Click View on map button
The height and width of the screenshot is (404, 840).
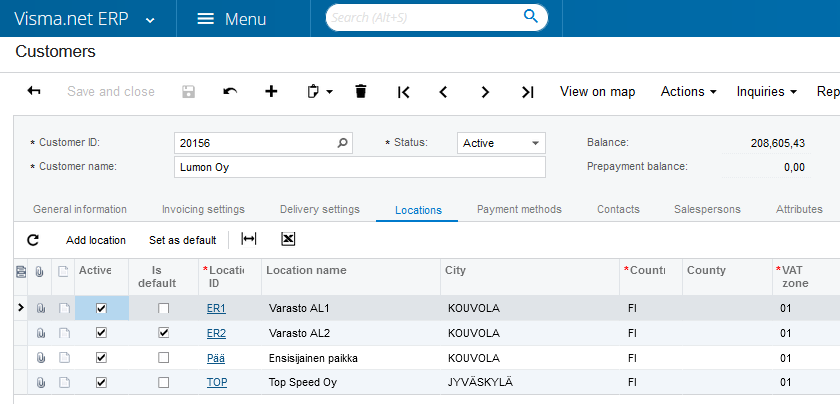point(598,92)
